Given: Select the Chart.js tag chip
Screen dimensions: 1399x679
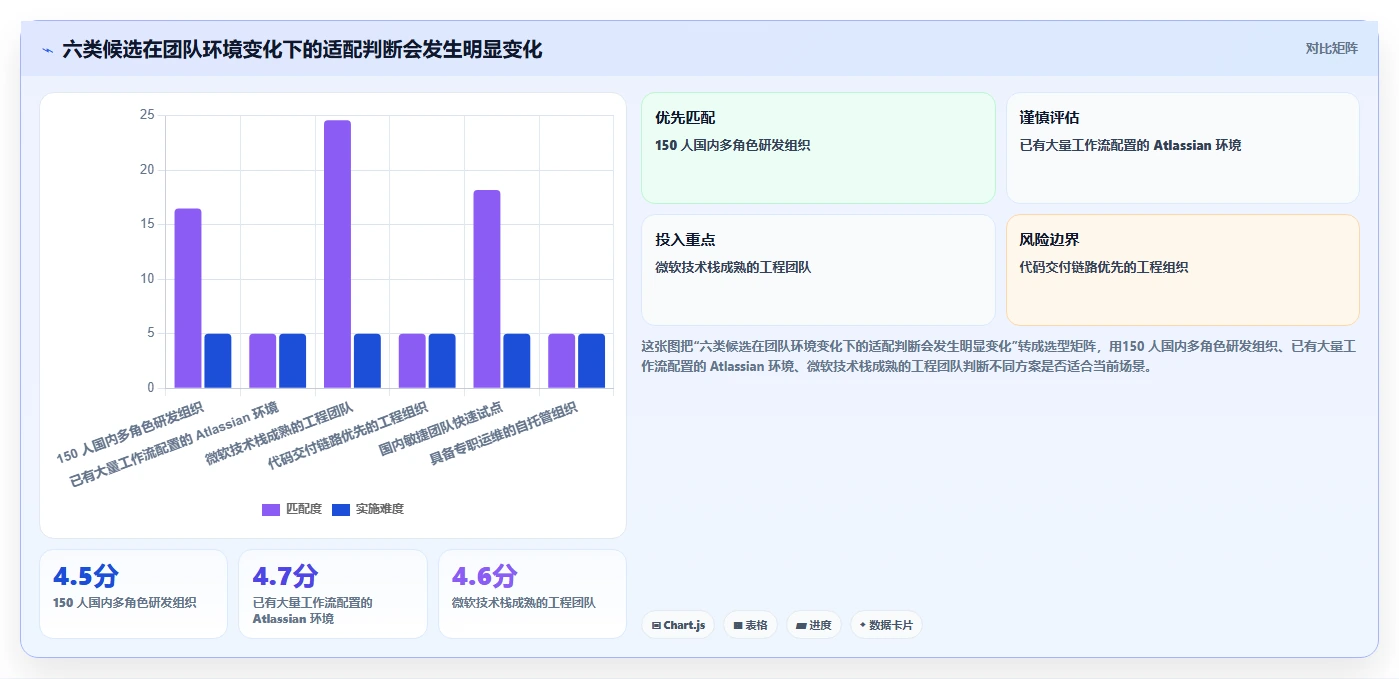Looking at the screenshot, I should 678,625.
